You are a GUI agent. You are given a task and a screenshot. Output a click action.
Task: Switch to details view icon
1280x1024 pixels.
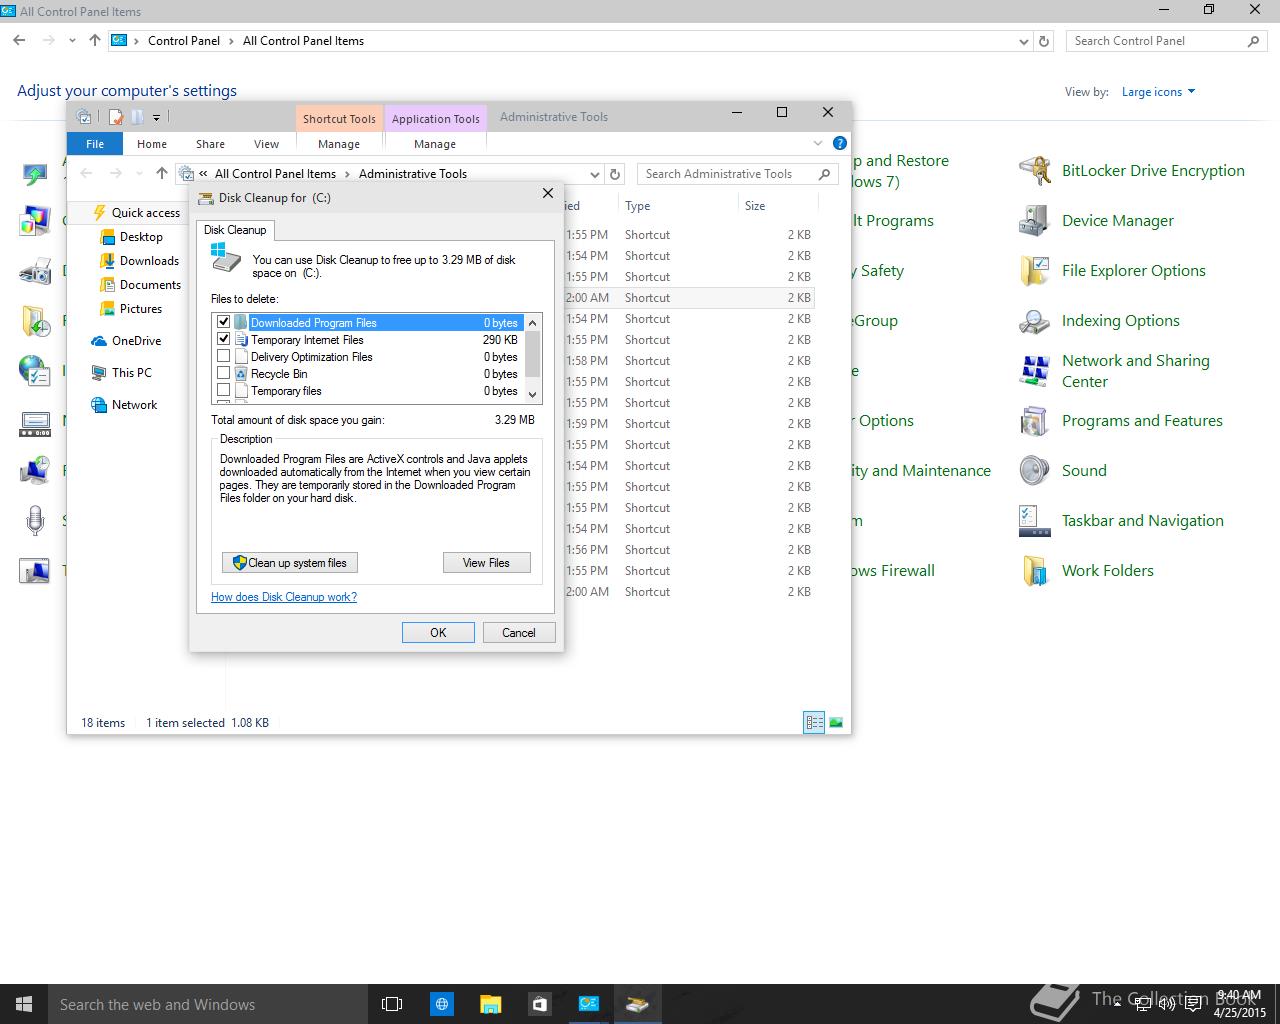click(x=814, y=722)
